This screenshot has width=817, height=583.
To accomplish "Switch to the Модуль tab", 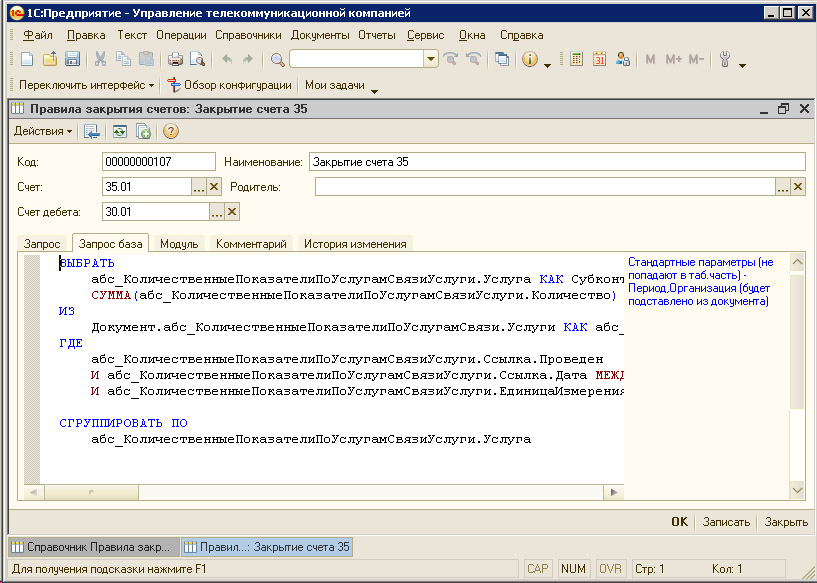I will pos(179,243).
